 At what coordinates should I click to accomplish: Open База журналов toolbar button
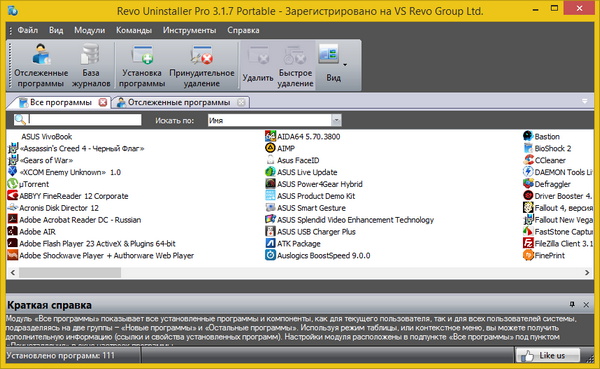click(91, 66)
